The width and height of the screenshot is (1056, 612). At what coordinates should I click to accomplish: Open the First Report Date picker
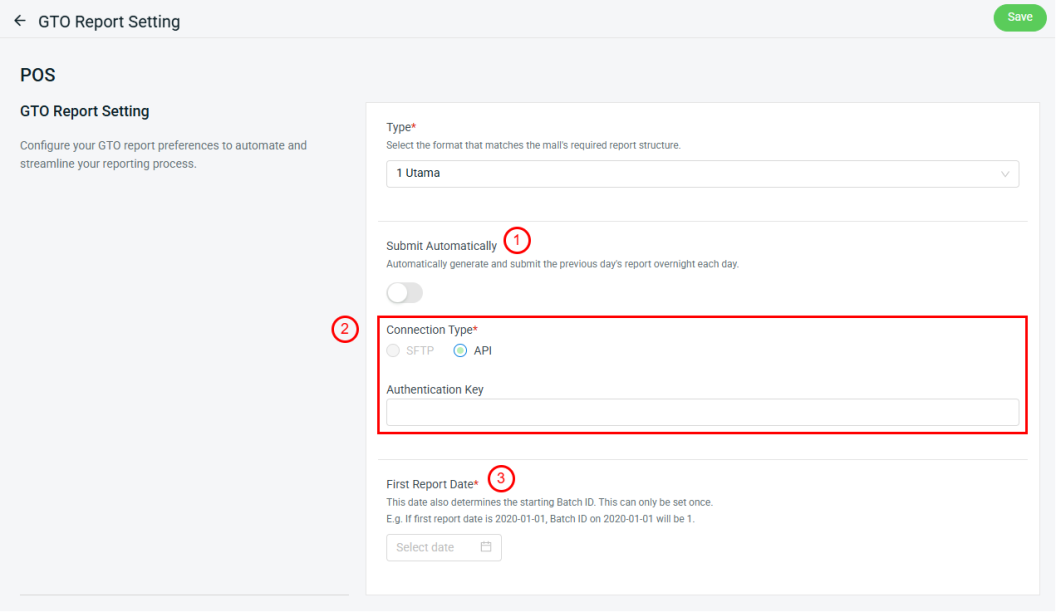tap(443, 547)
